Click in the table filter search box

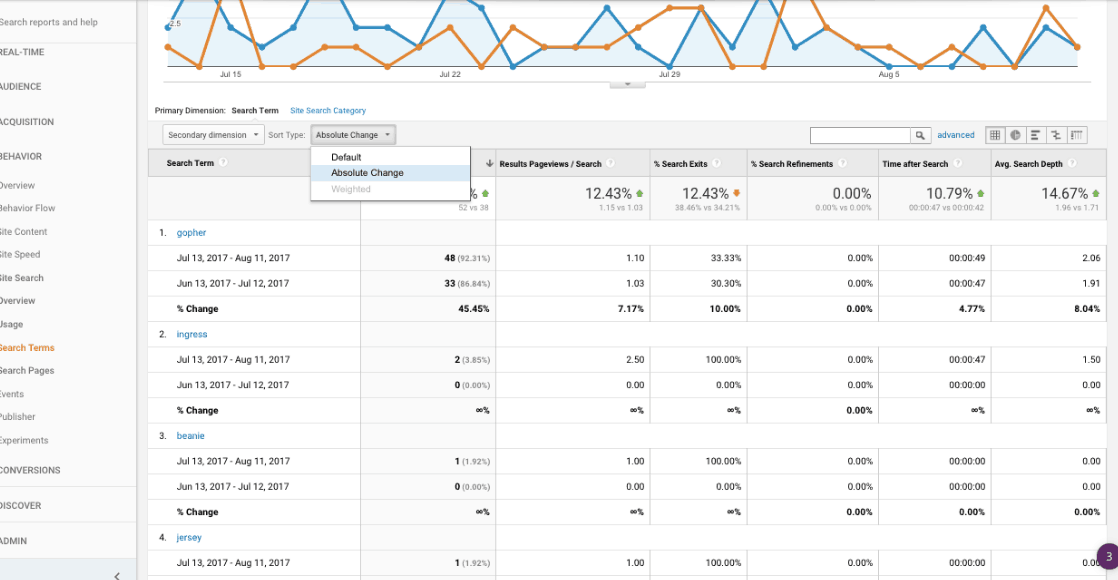tap(859, 135)
